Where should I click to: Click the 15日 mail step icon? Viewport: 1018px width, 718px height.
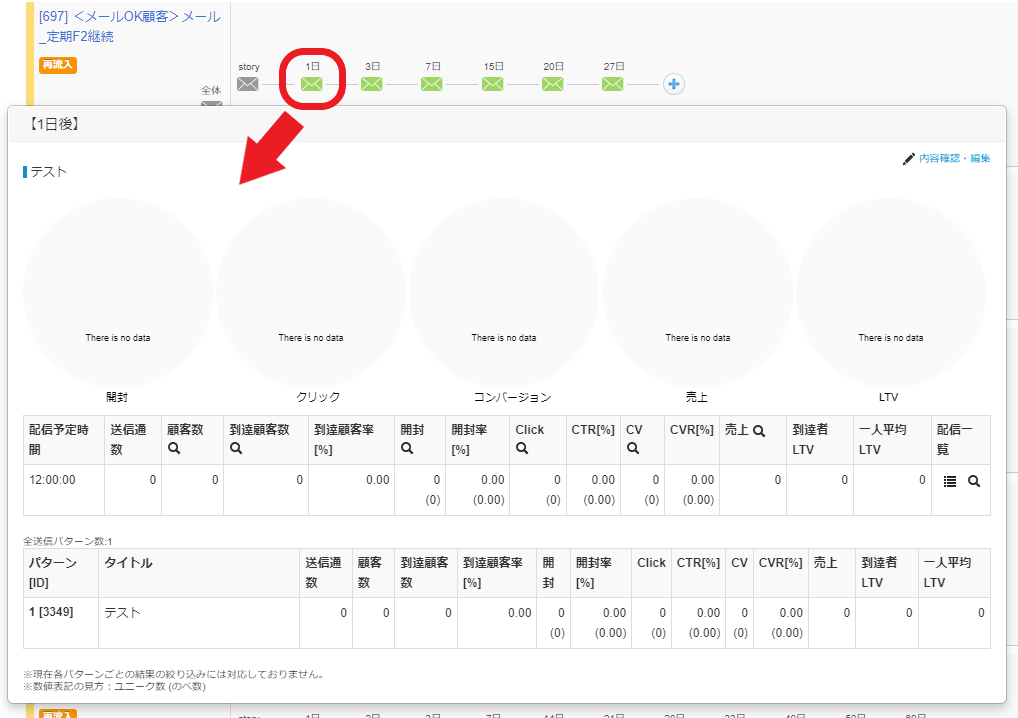pos(493,84)
